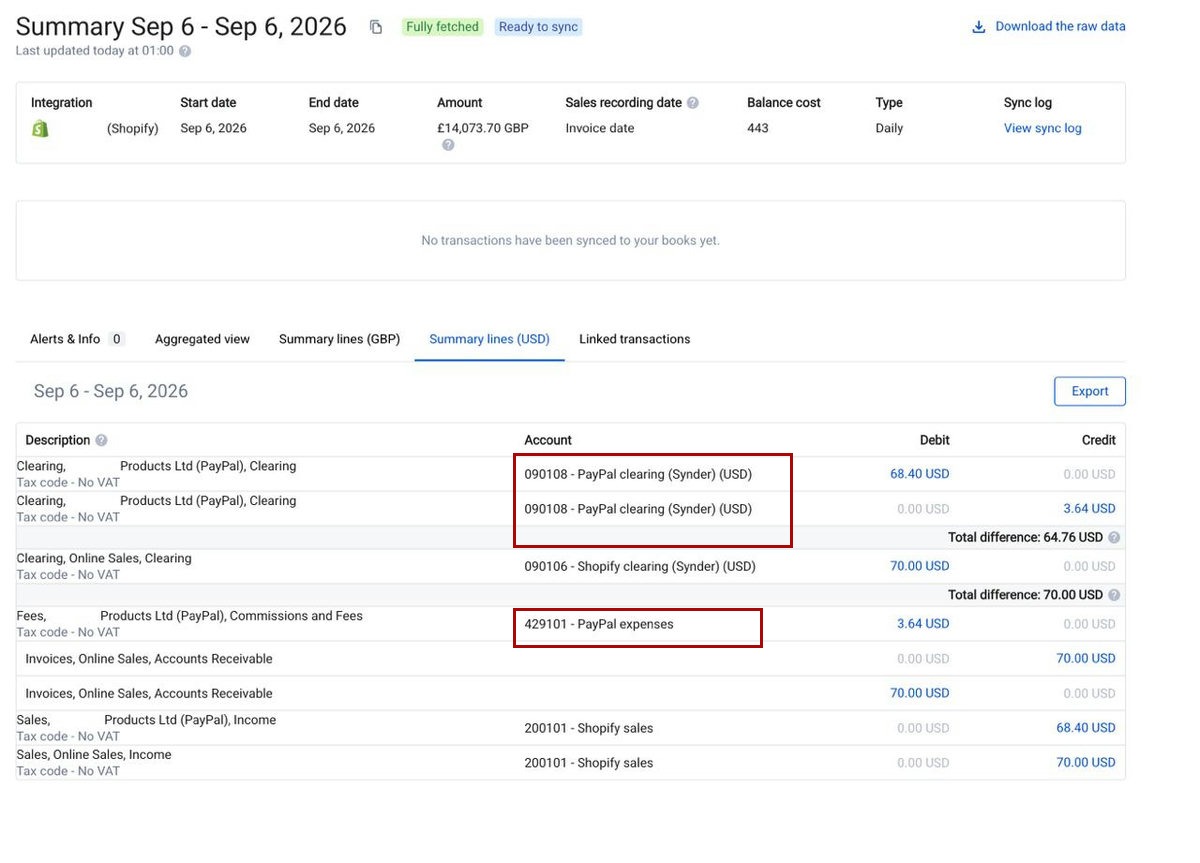Open View sync log link
Viewport: 1200px width, 863px height.
click(1042, 128)
